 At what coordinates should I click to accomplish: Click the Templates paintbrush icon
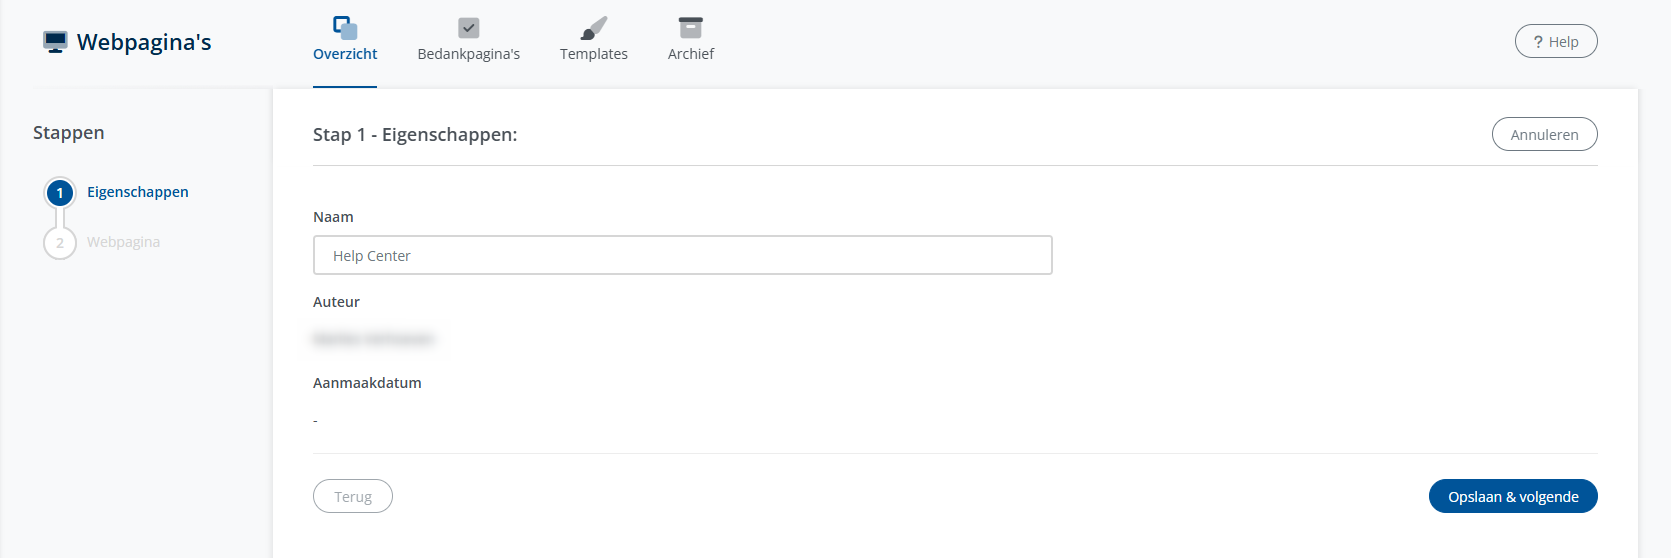click(x=594, y=27)
